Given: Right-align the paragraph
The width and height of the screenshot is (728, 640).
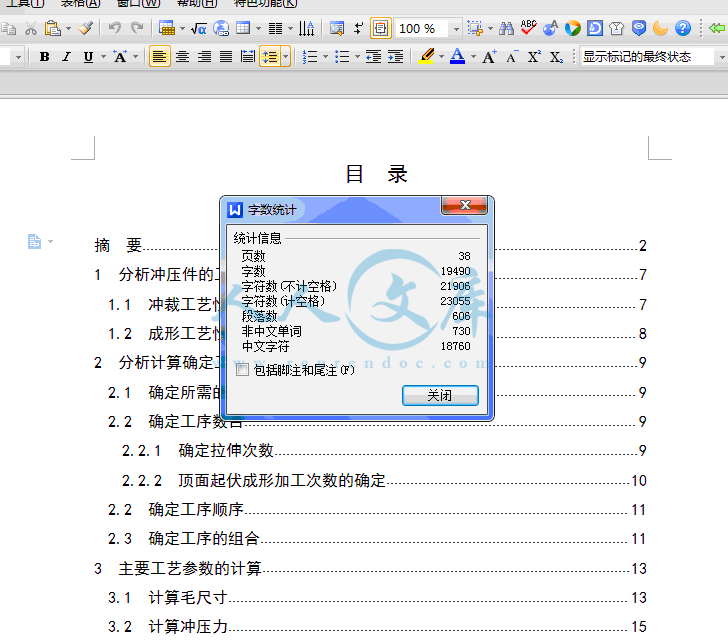Looking at the screenshot, I should tap(204, 57).
